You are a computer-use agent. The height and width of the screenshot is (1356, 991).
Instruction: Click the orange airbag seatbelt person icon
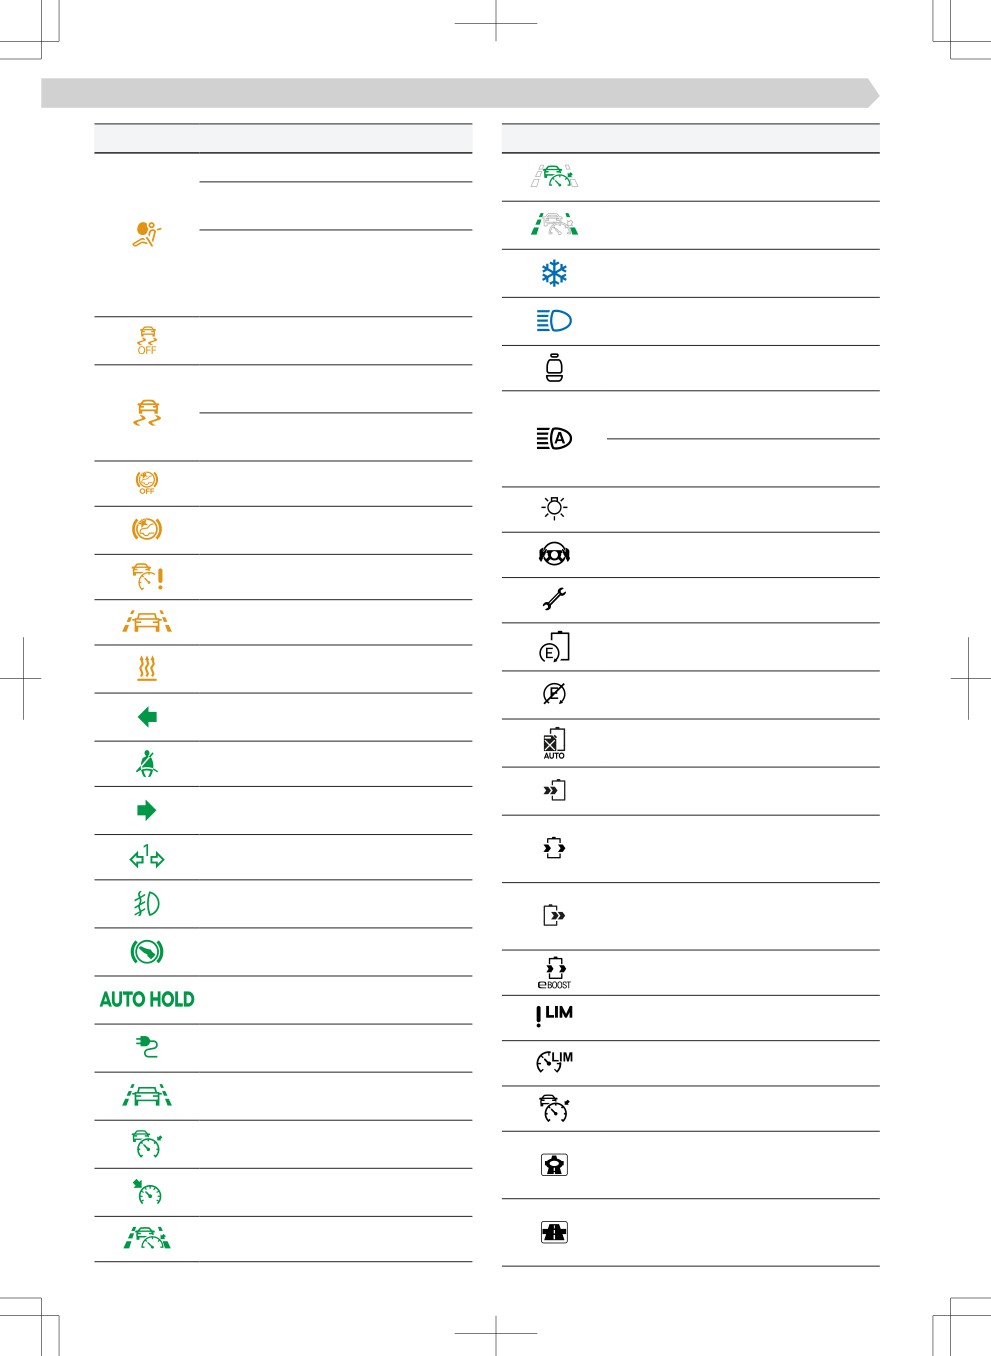147,234
